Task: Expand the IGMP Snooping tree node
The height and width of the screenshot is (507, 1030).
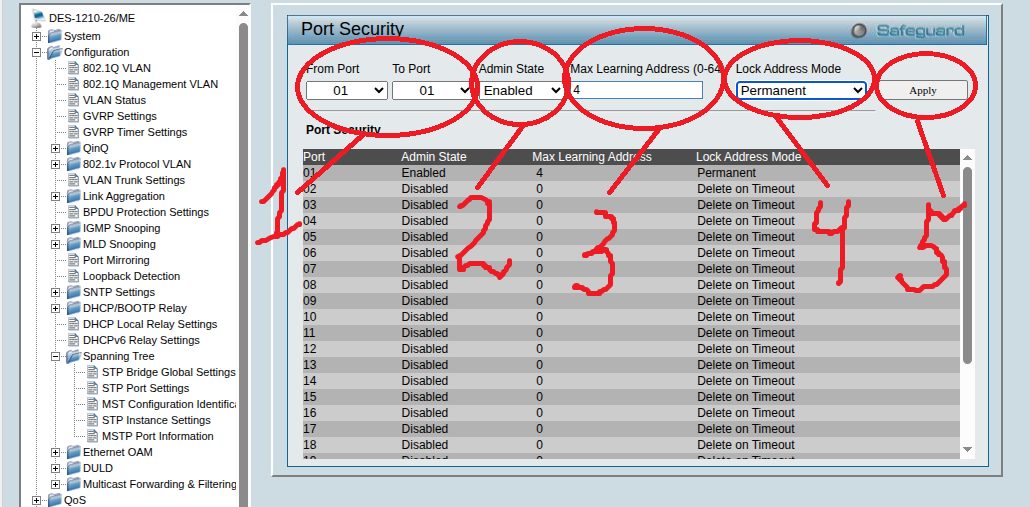Action: [56, 228]
